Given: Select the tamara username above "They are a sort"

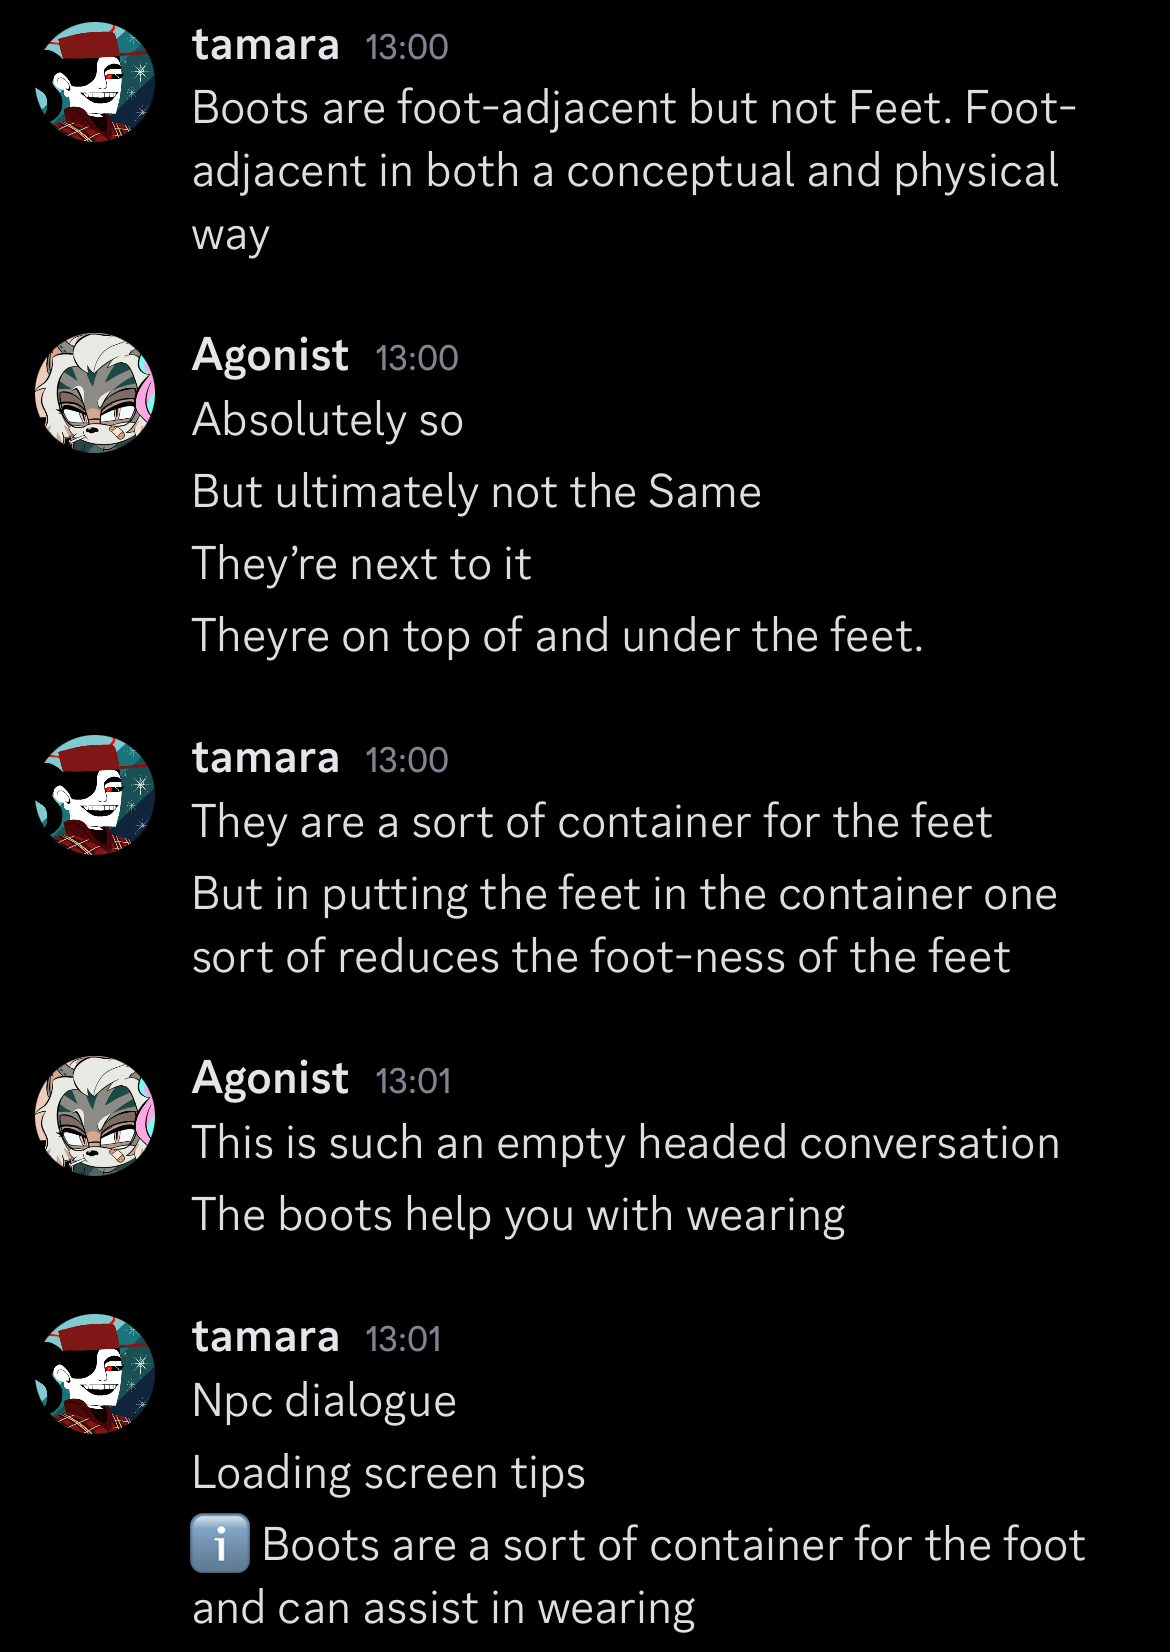Looking at the screenshot, I should (x=265, y=758).
